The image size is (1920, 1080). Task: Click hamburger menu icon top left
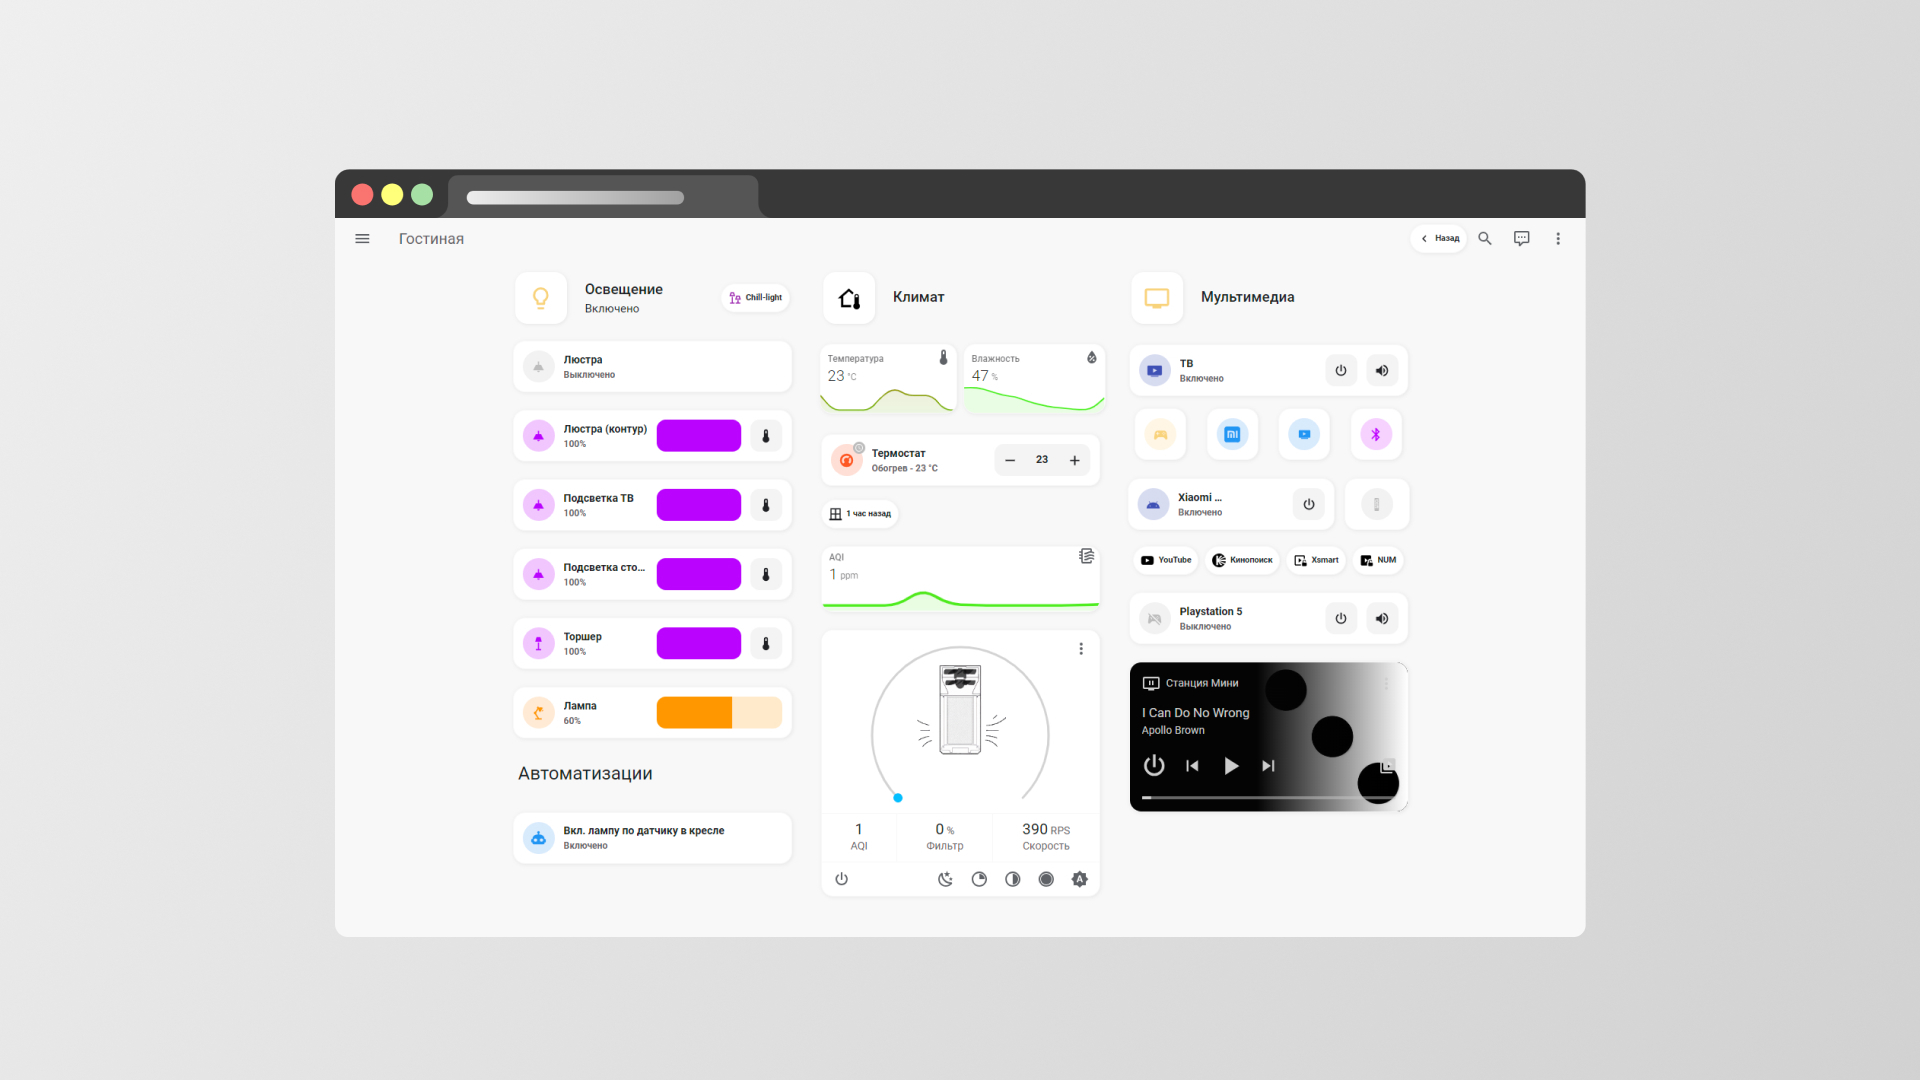(363, 239)
